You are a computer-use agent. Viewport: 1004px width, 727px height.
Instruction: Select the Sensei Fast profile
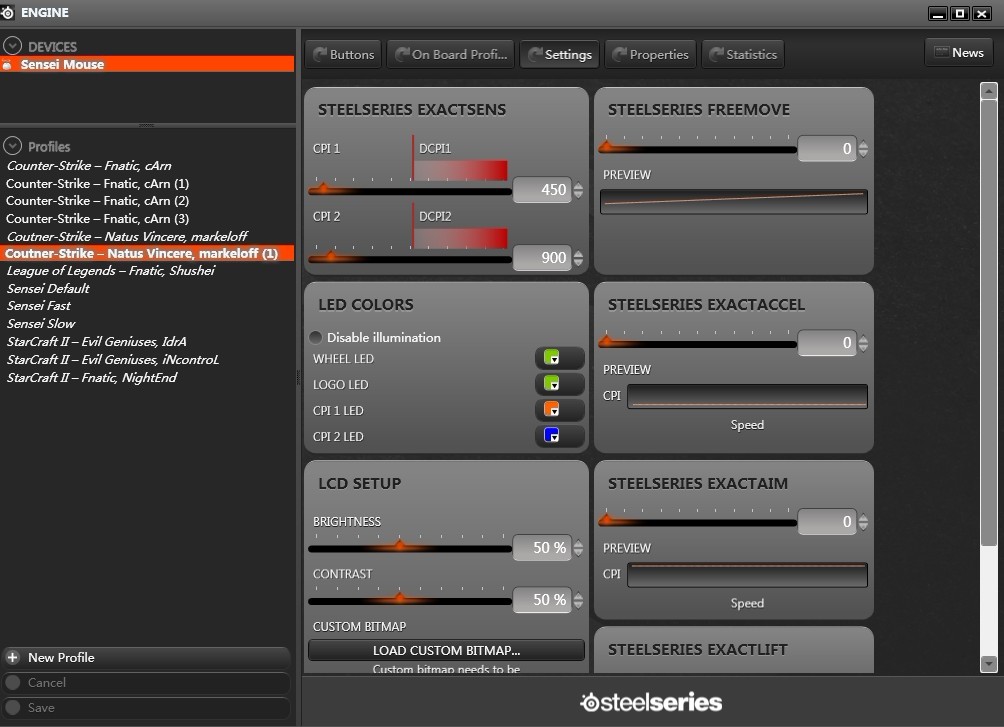(38, 306)
